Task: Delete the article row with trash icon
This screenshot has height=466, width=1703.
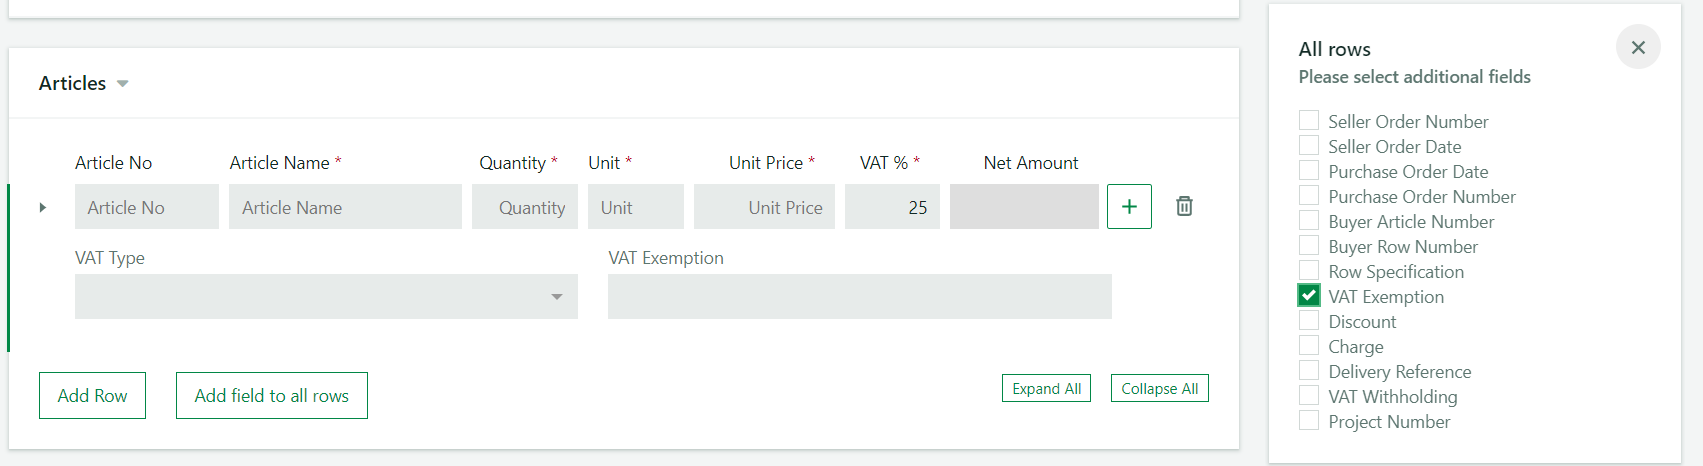Action: click(1184, 206)
